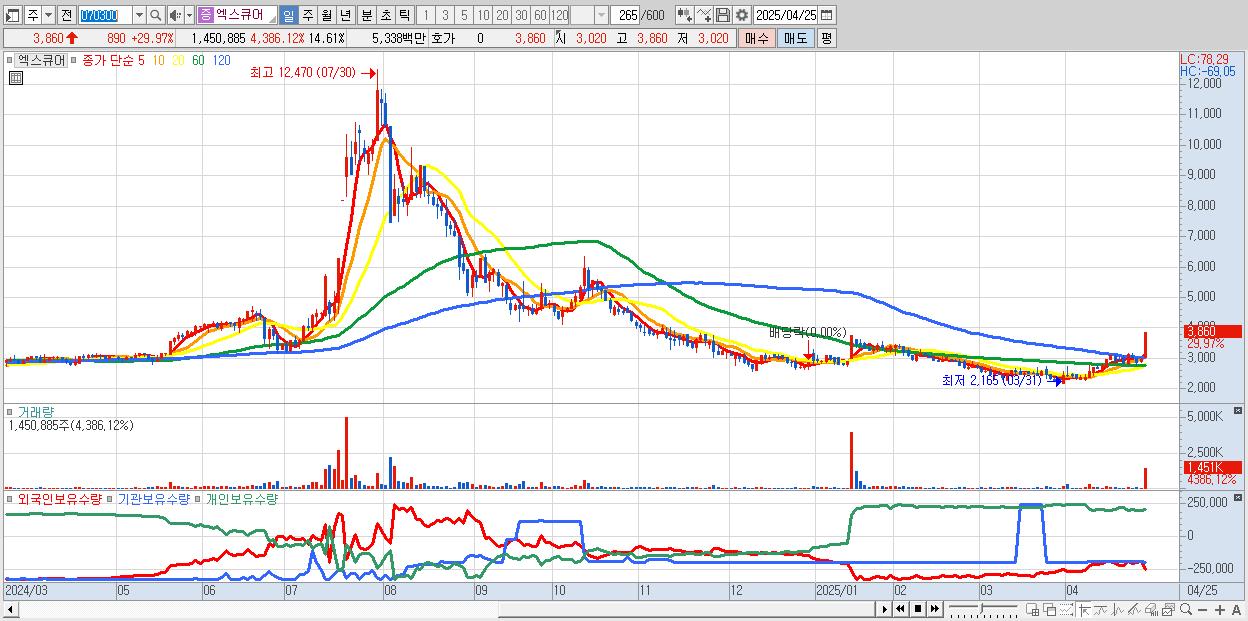Focus the stock code field 070300
The height and width of the screenshot is (621, 1248).
105,16
